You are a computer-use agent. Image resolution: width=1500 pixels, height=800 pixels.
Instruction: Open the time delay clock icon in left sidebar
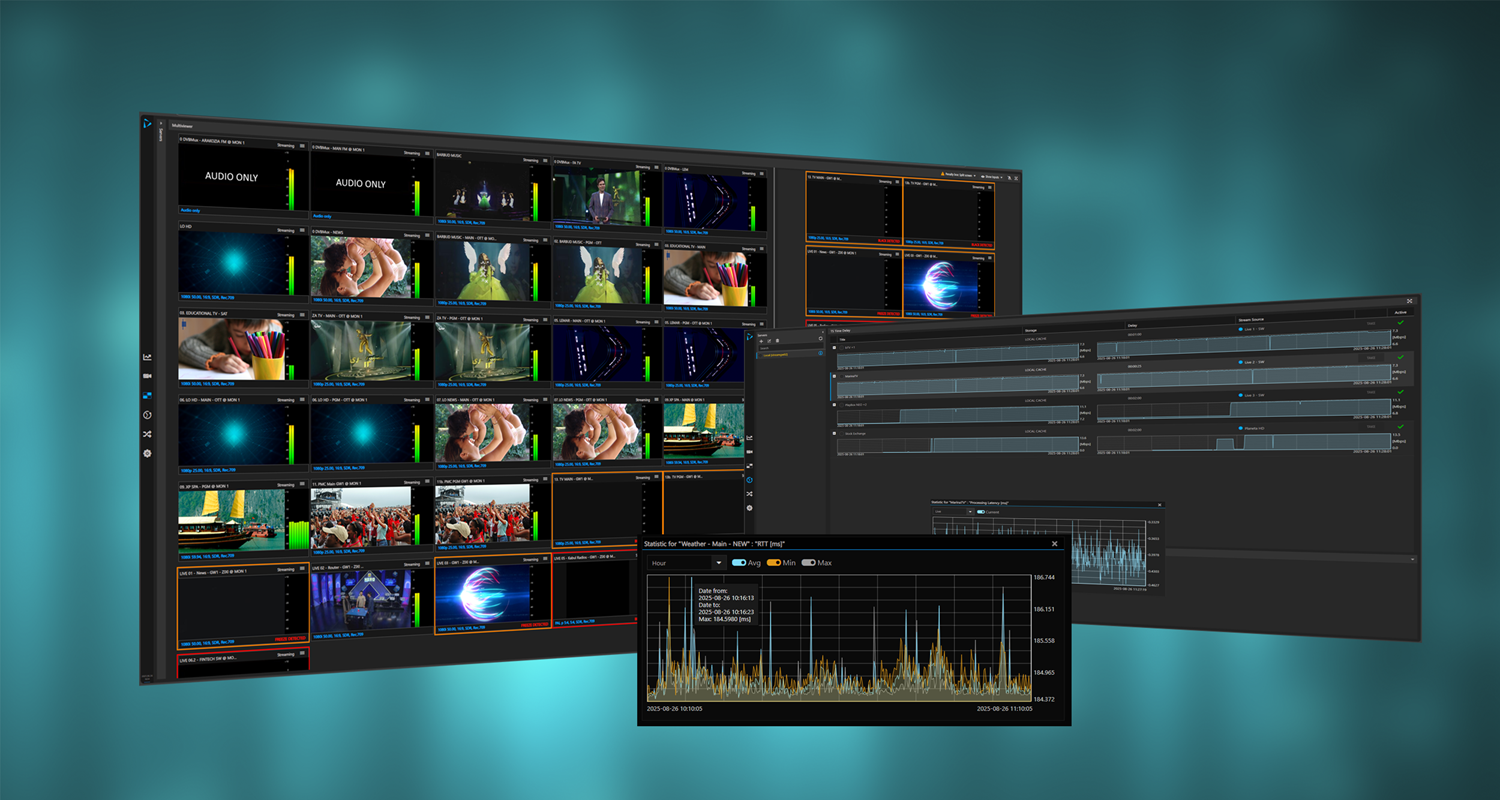147,414
